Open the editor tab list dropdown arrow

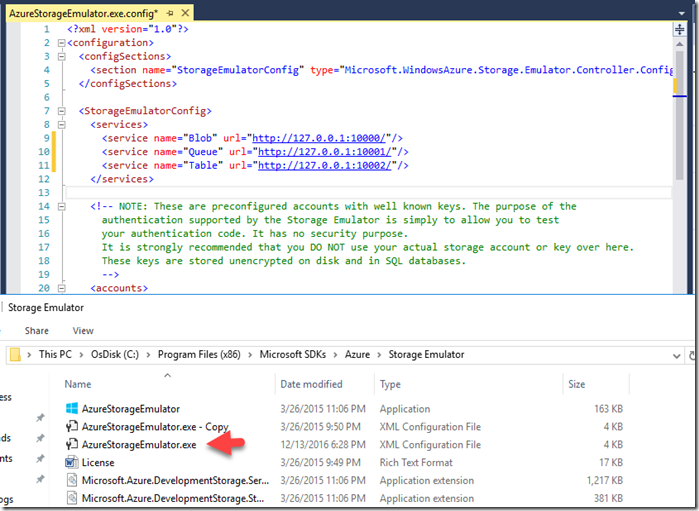(x=681, y=14)
